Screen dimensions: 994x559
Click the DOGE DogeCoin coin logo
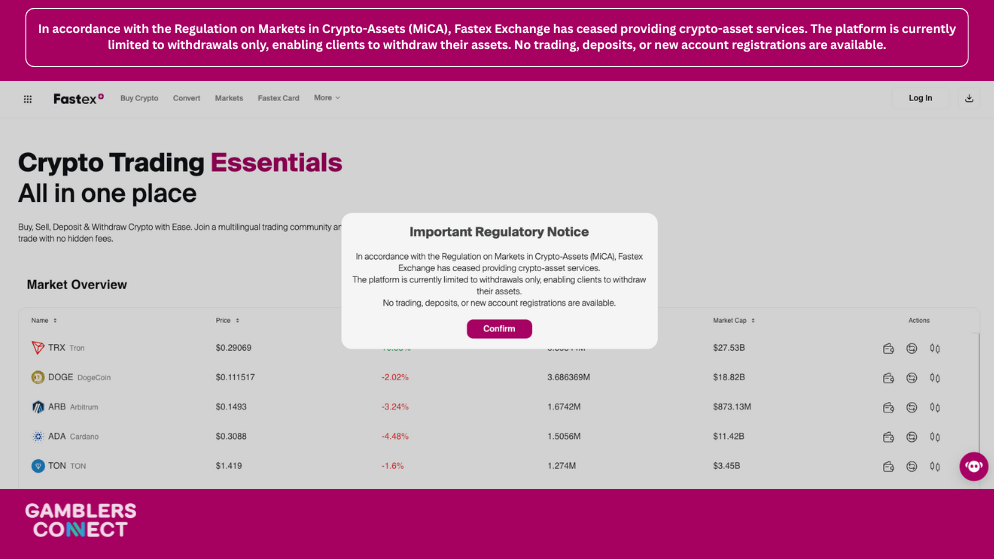coord(38,377)
